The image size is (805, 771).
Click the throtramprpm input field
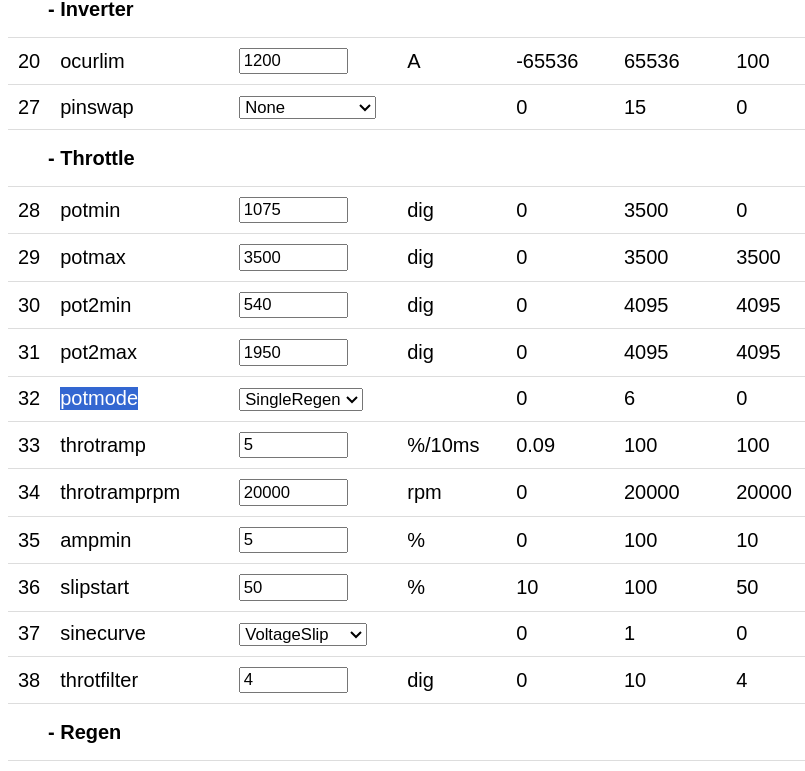293,492
